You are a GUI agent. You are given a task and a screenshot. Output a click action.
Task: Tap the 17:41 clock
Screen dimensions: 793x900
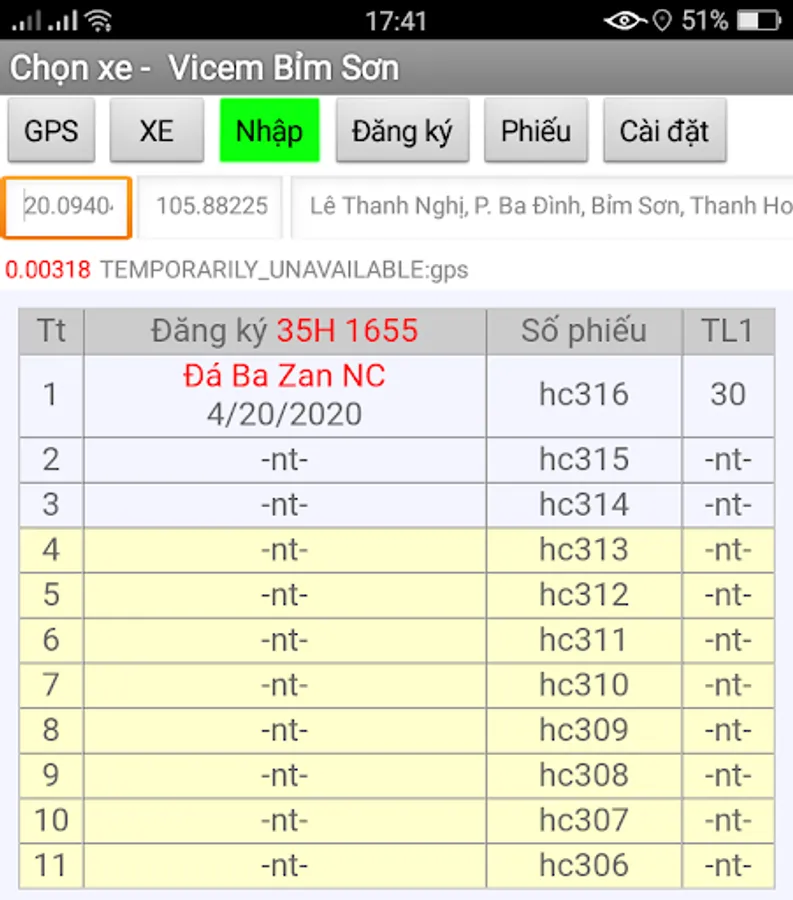pyautogui.click(x=396, y=21)
